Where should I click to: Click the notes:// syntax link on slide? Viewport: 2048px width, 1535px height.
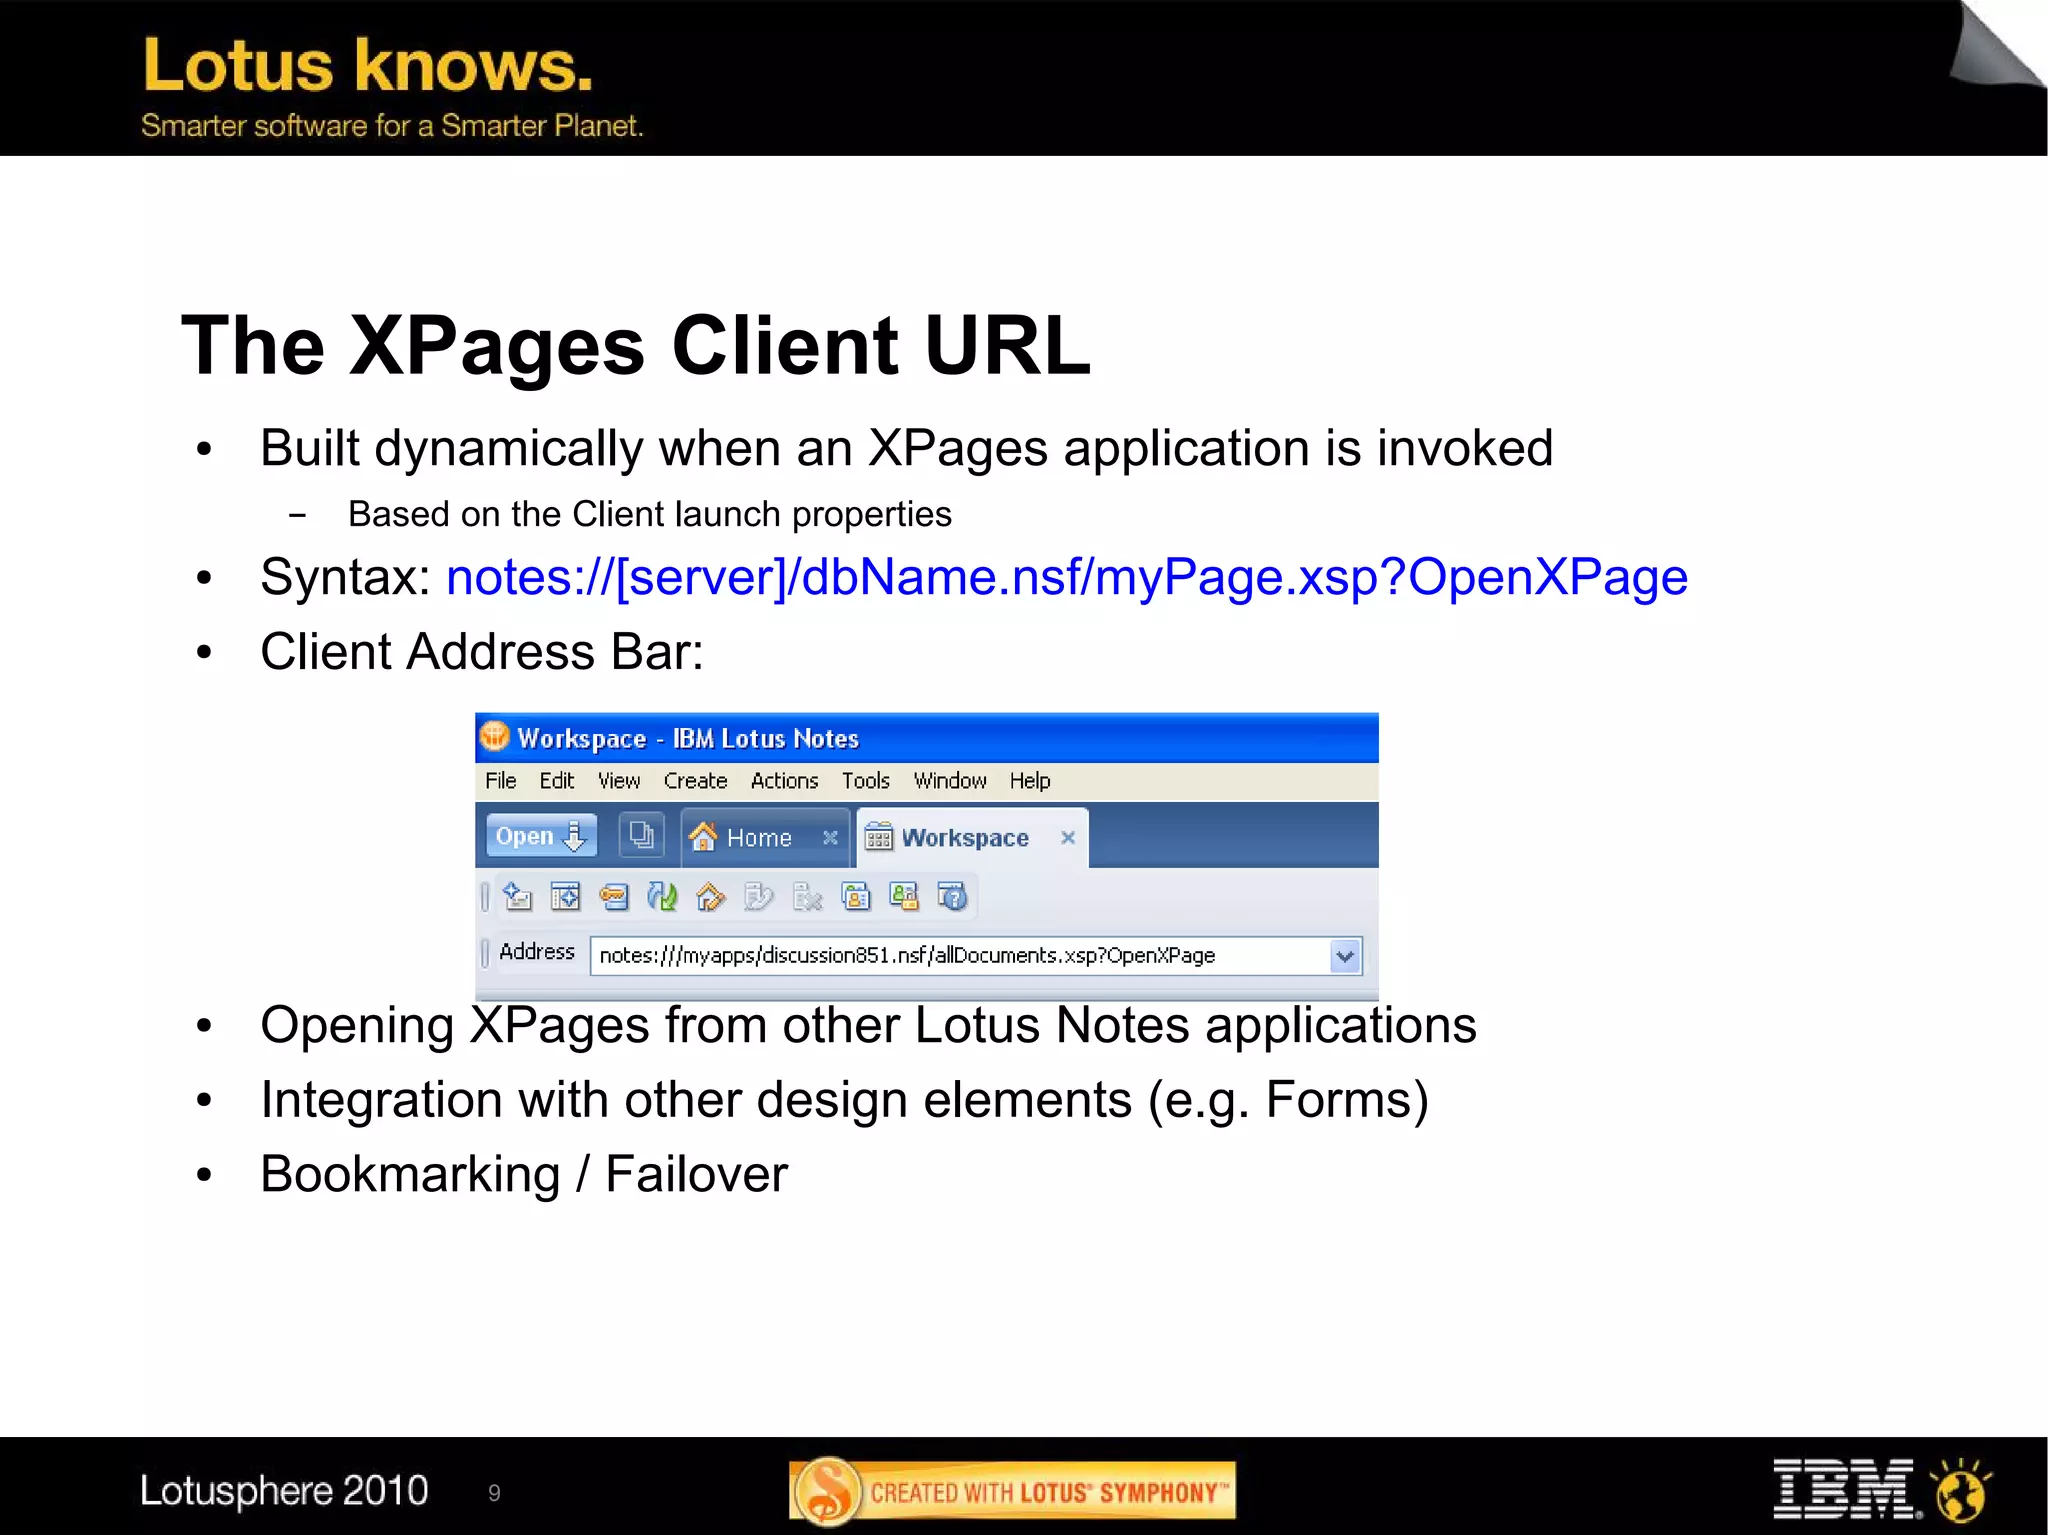pyautogui.click(x=1067, y=577)
